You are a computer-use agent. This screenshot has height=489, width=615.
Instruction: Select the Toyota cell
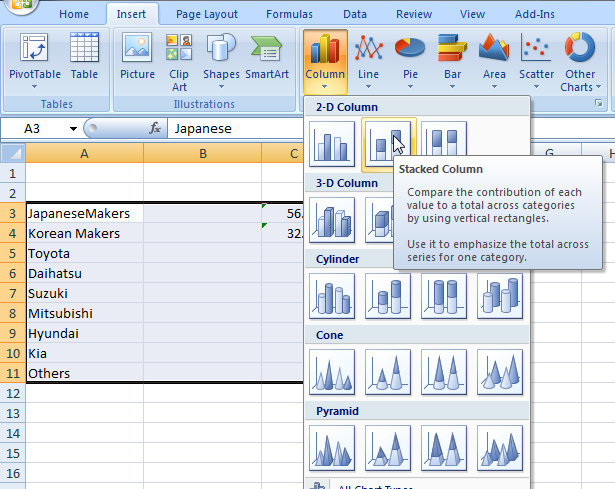coord(85,253)
